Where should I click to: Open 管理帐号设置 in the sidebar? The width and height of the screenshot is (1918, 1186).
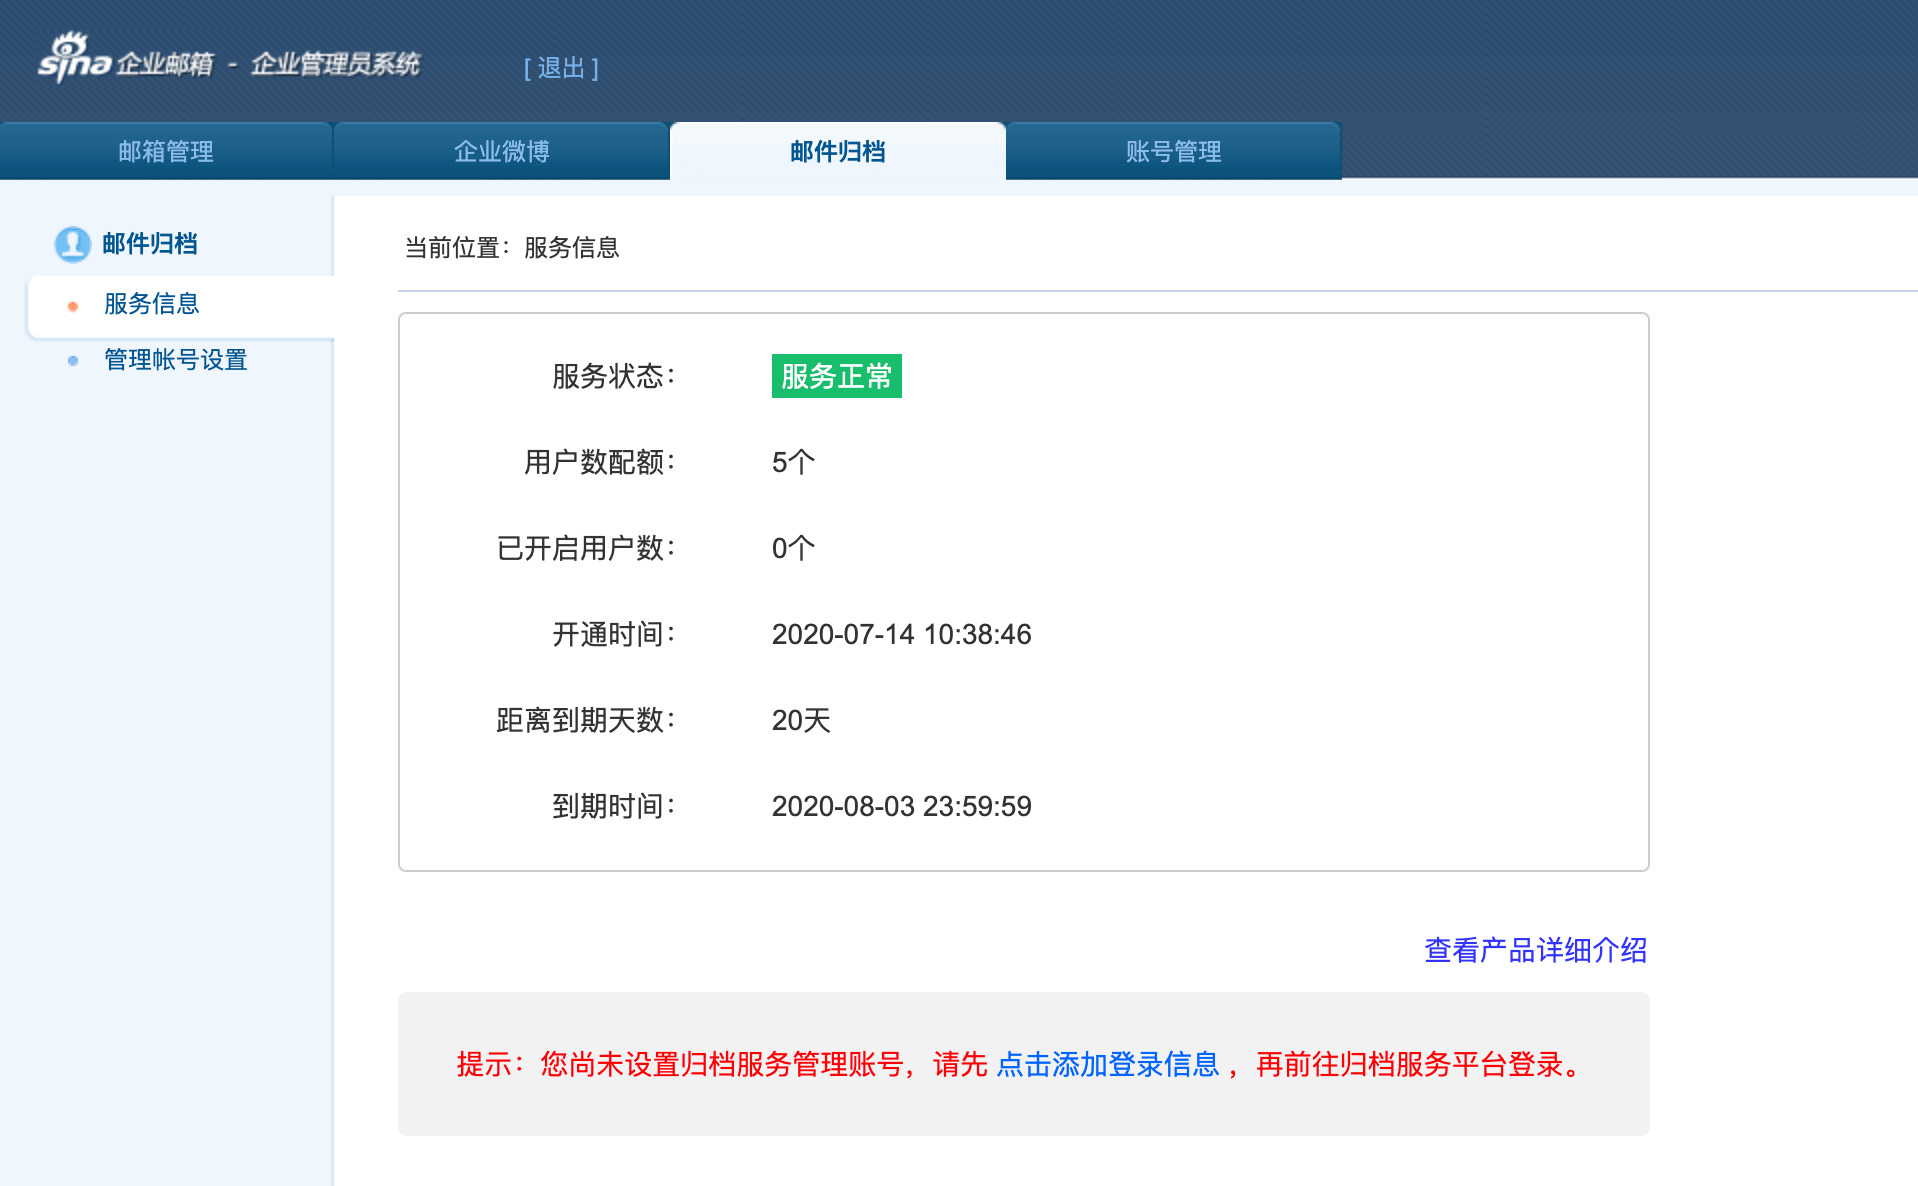176,360
